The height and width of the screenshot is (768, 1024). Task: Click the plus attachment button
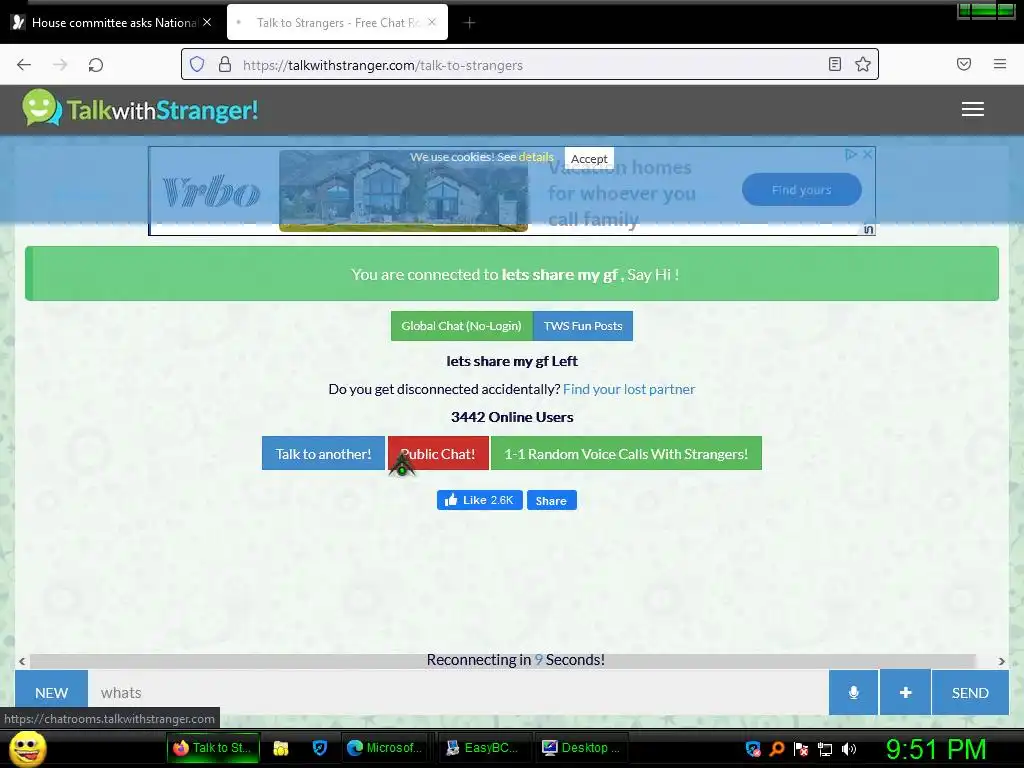[905, 692]
